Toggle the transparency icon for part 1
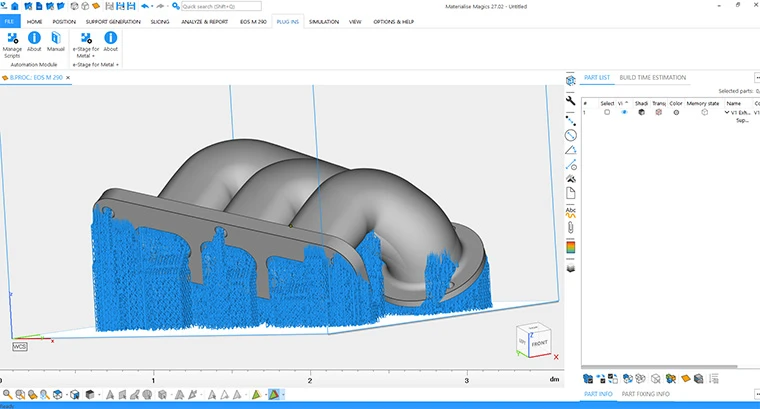The height and width of the screenshot is (409, 760). coord(658,112)
